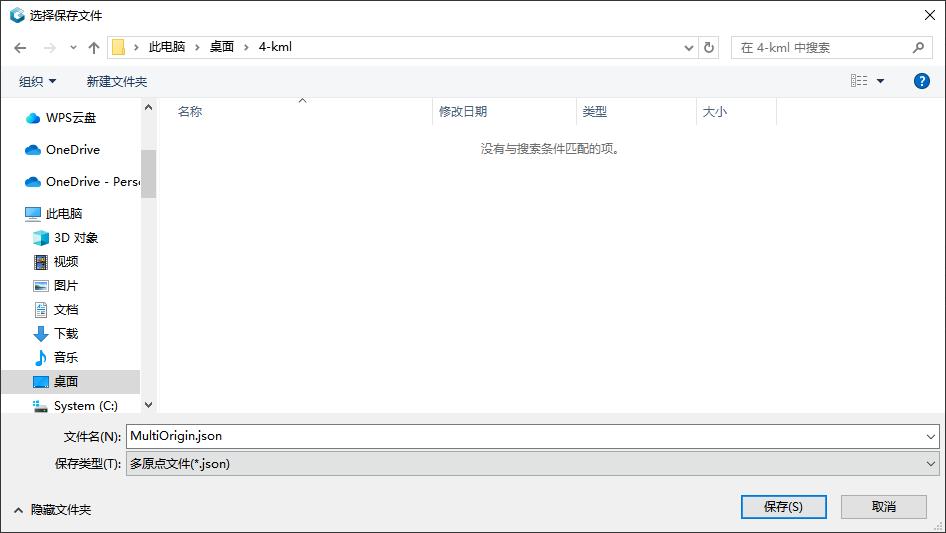Select WPS云盘 in navigation pane
The height and width of the screenshot is (533, 946).
(71, 118)
